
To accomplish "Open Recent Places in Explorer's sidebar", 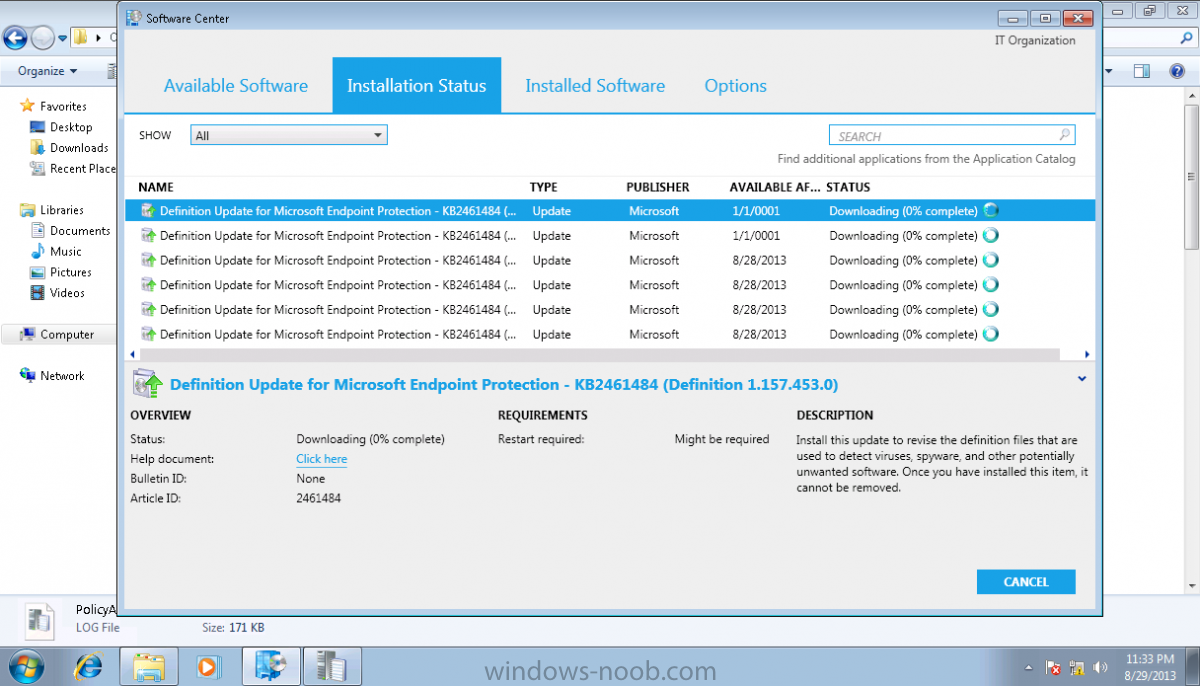I will click(x=73, y=169).
